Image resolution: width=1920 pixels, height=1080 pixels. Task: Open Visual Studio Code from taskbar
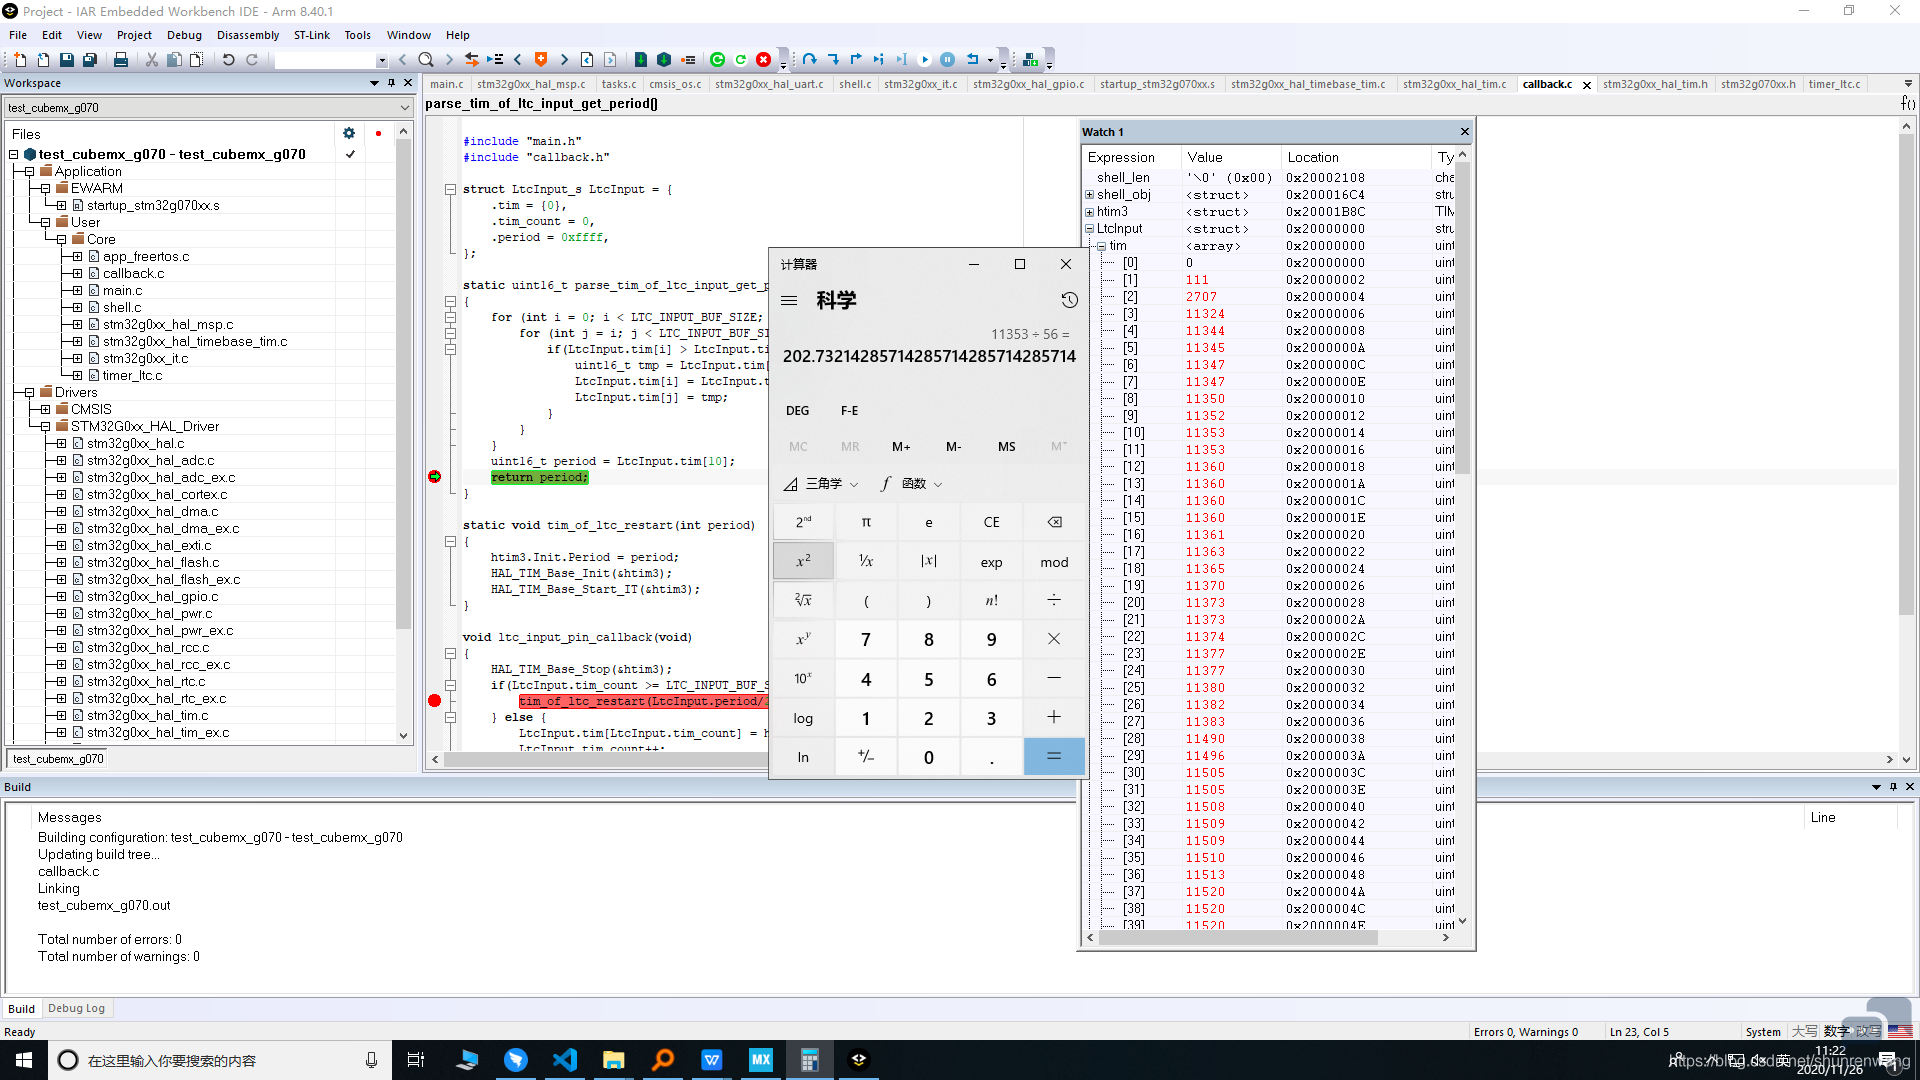(565, 1060)
